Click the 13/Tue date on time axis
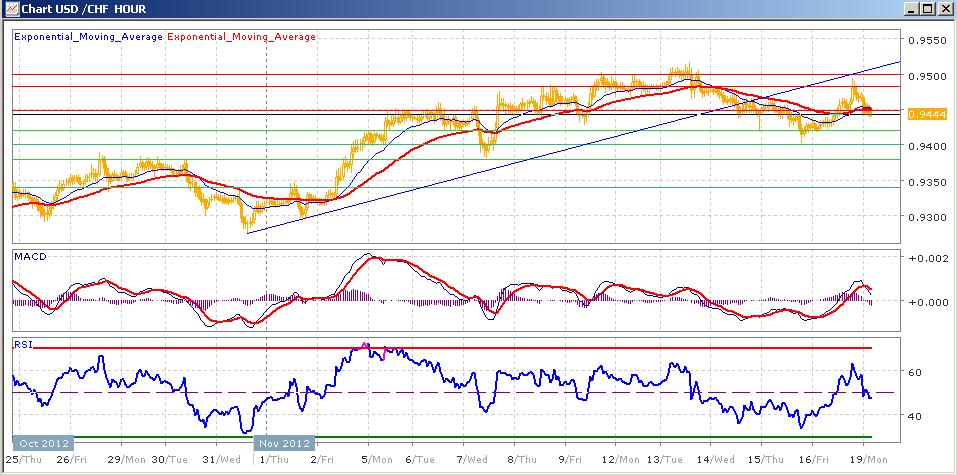Screen dimensions: 957x475 pos(663,459)
